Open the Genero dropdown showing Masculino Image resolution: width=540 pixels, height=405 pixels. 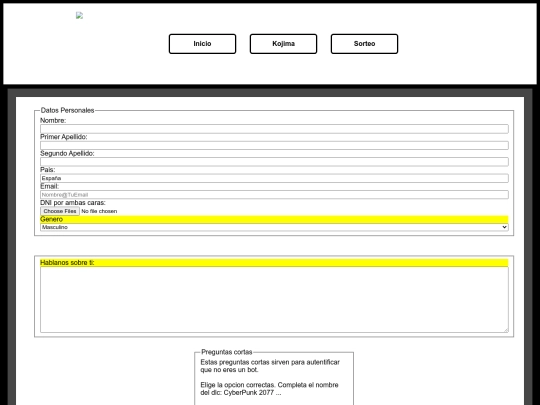point(274,227)
